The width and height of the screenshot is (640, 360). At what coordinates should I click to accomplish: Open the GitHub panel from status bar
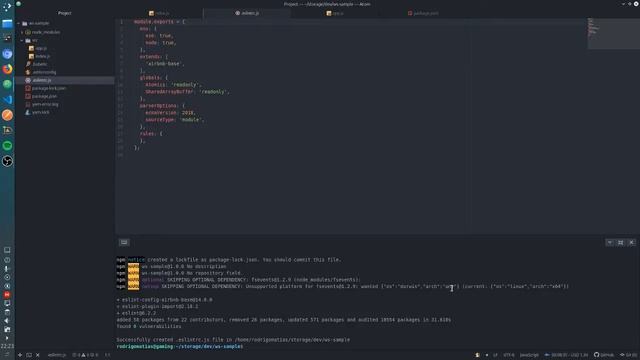click(604, 355)
